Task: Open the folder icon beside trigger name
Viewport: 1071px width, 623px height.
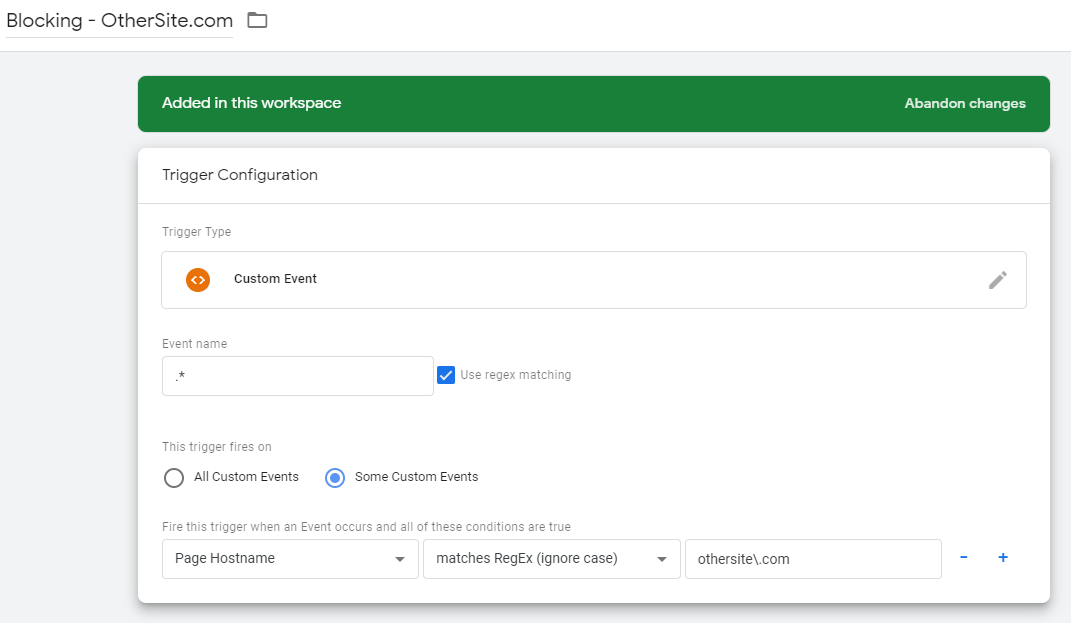Action: [x=257, y=20]
